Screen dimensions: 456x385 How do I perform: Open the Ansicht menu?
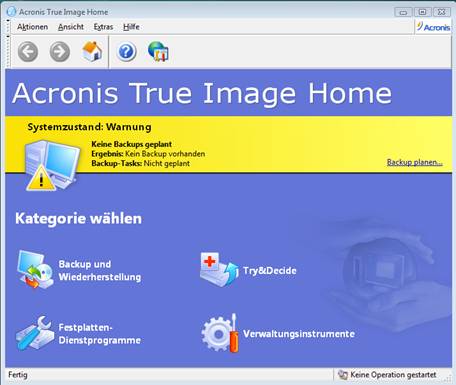71,27
